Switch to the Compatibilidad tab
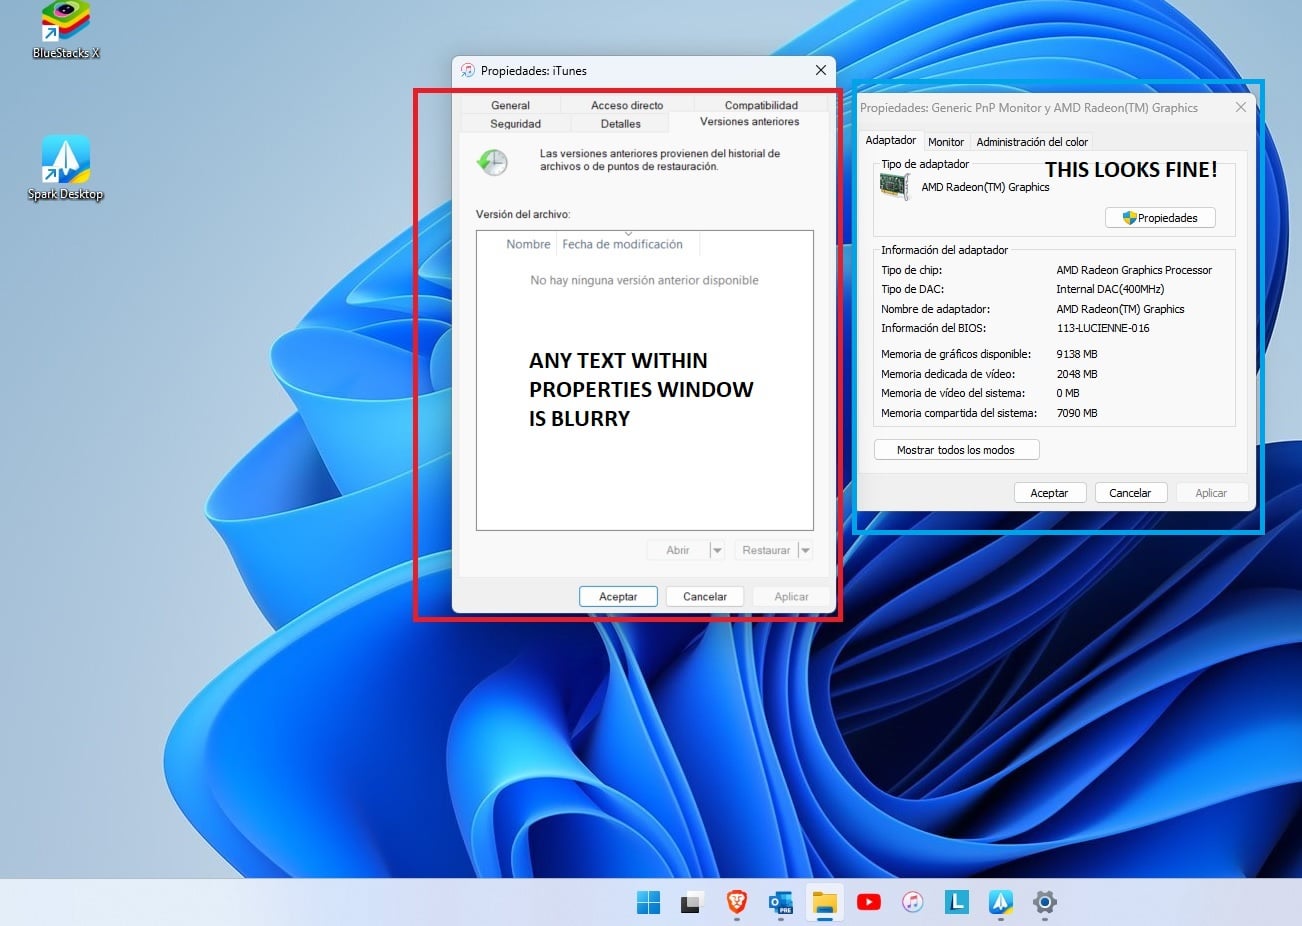The image size is (1302, 926). click(x=761, y=105)
